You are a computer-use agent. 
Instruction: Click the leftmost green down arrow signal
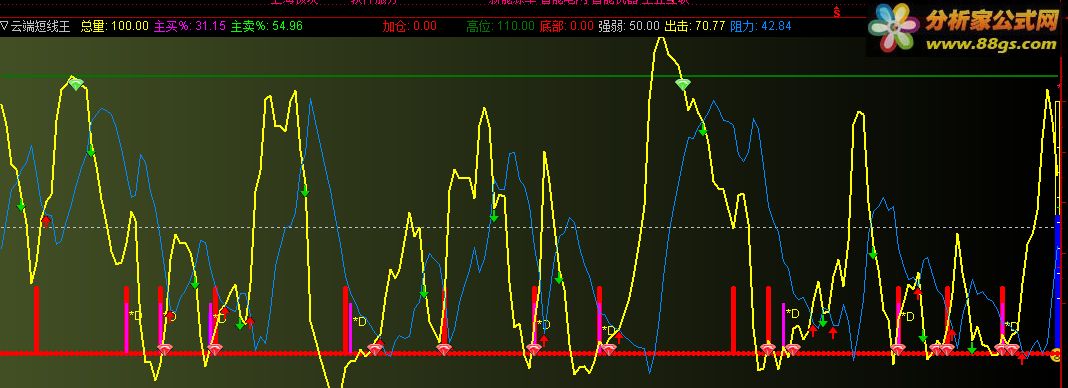[x=20, y=206]
